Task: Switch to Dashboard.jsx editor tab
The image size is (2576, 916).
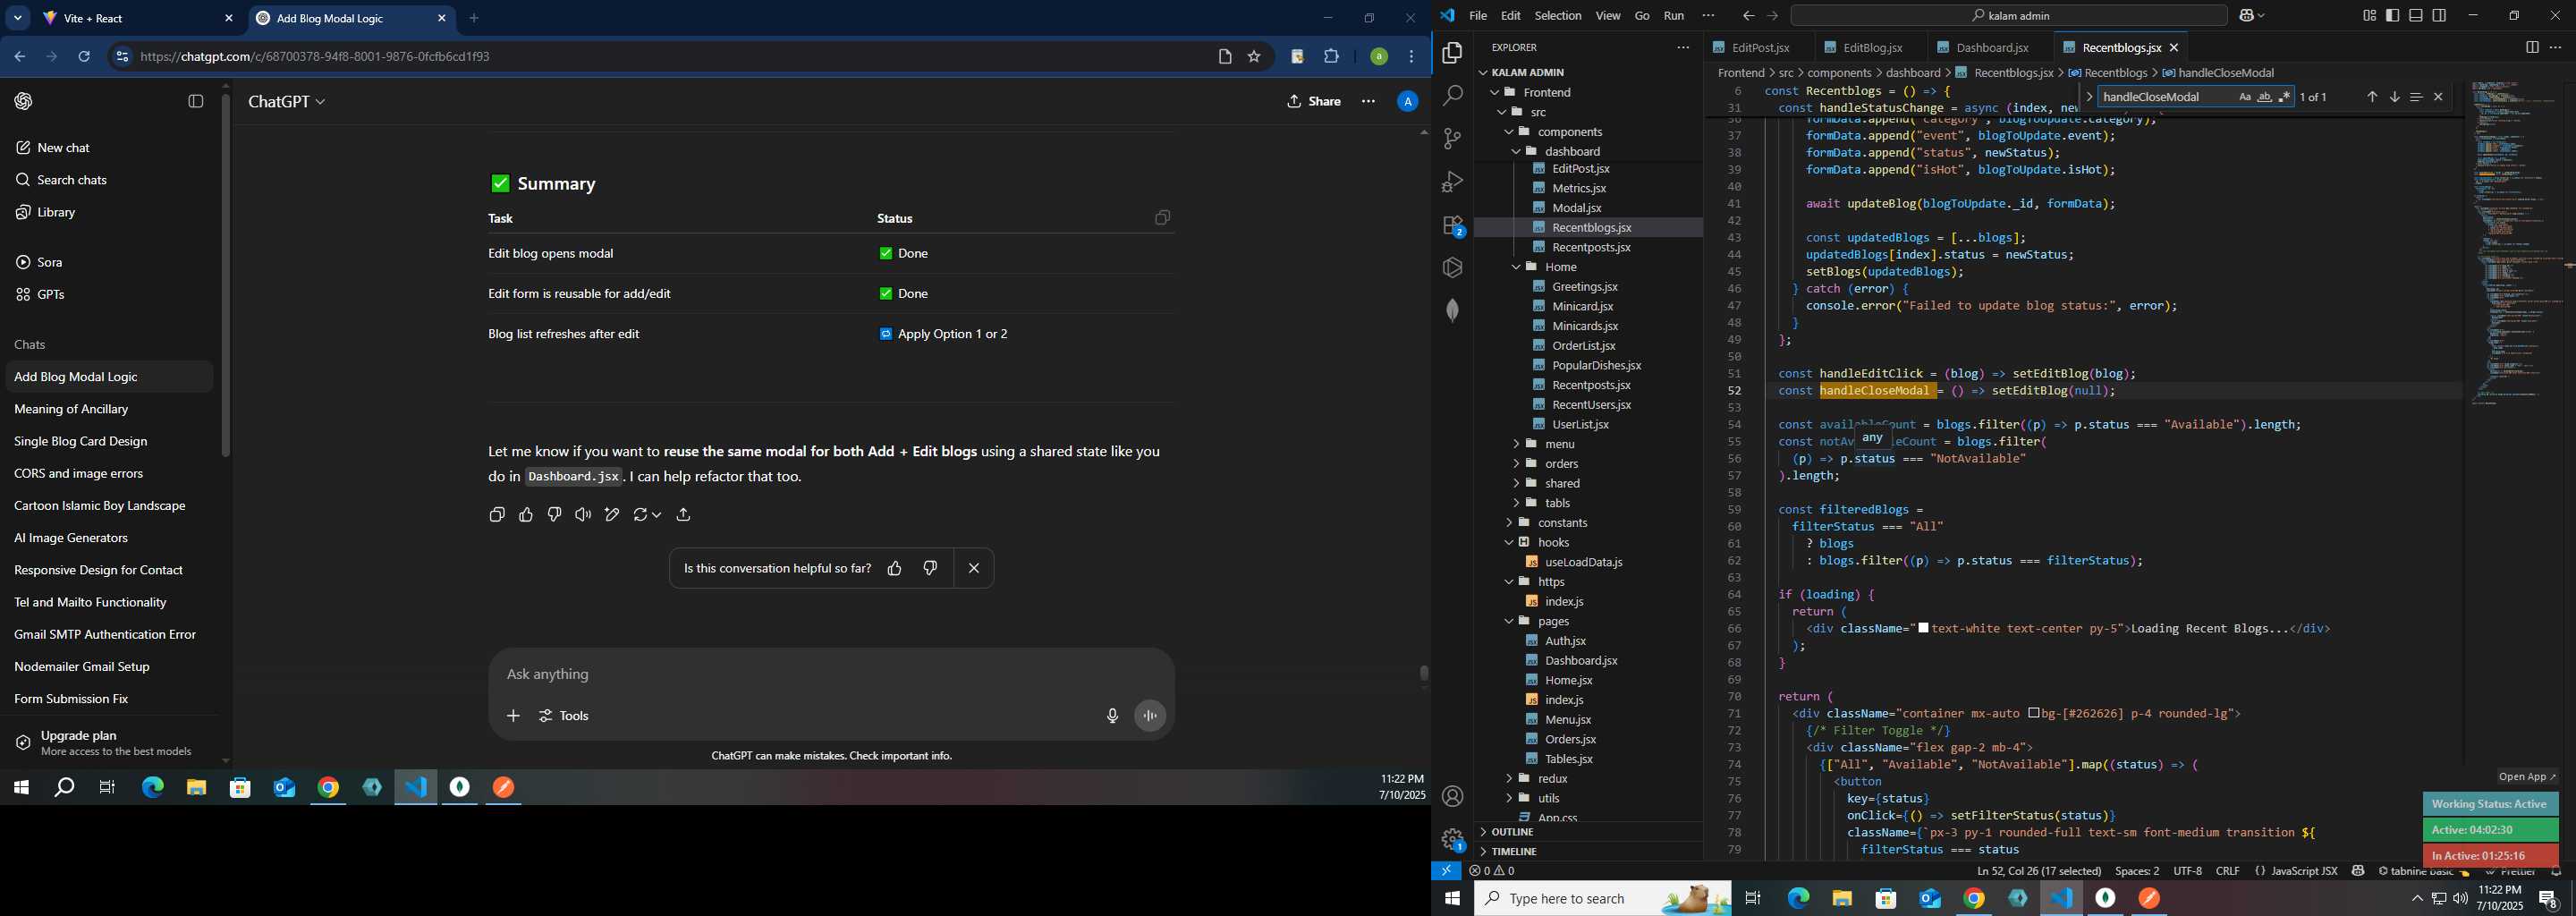Action: pos(1991,48)
